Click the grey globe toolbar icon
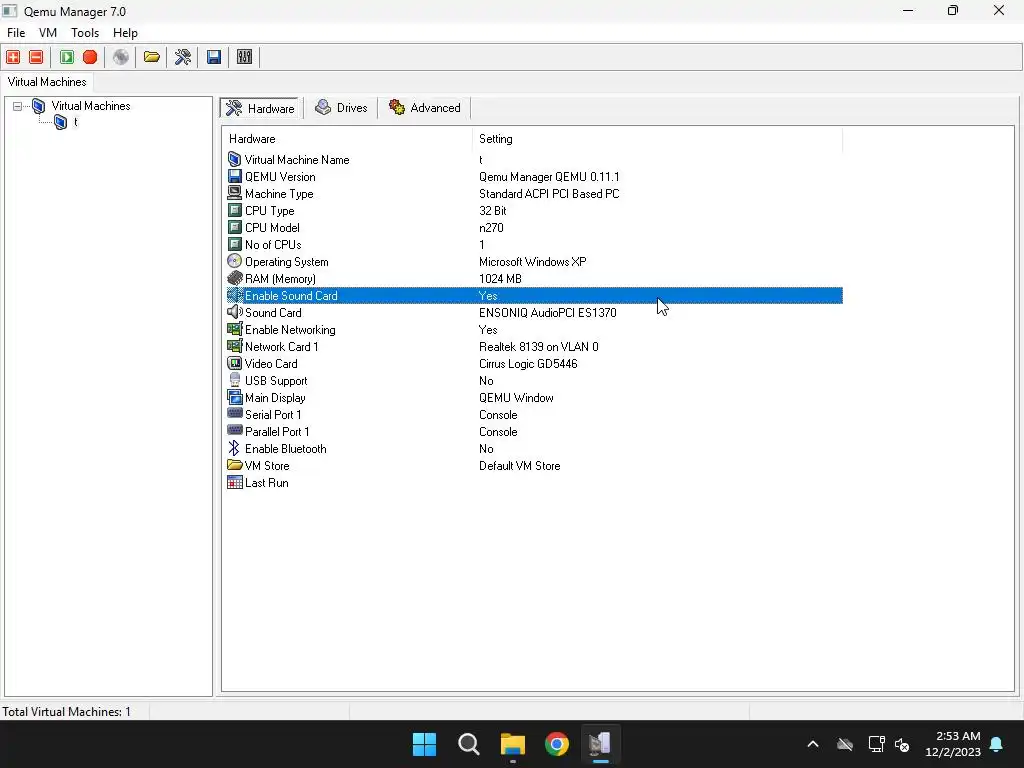The height and width of the screenshot is (768, 1024). [x=121, y=57]
